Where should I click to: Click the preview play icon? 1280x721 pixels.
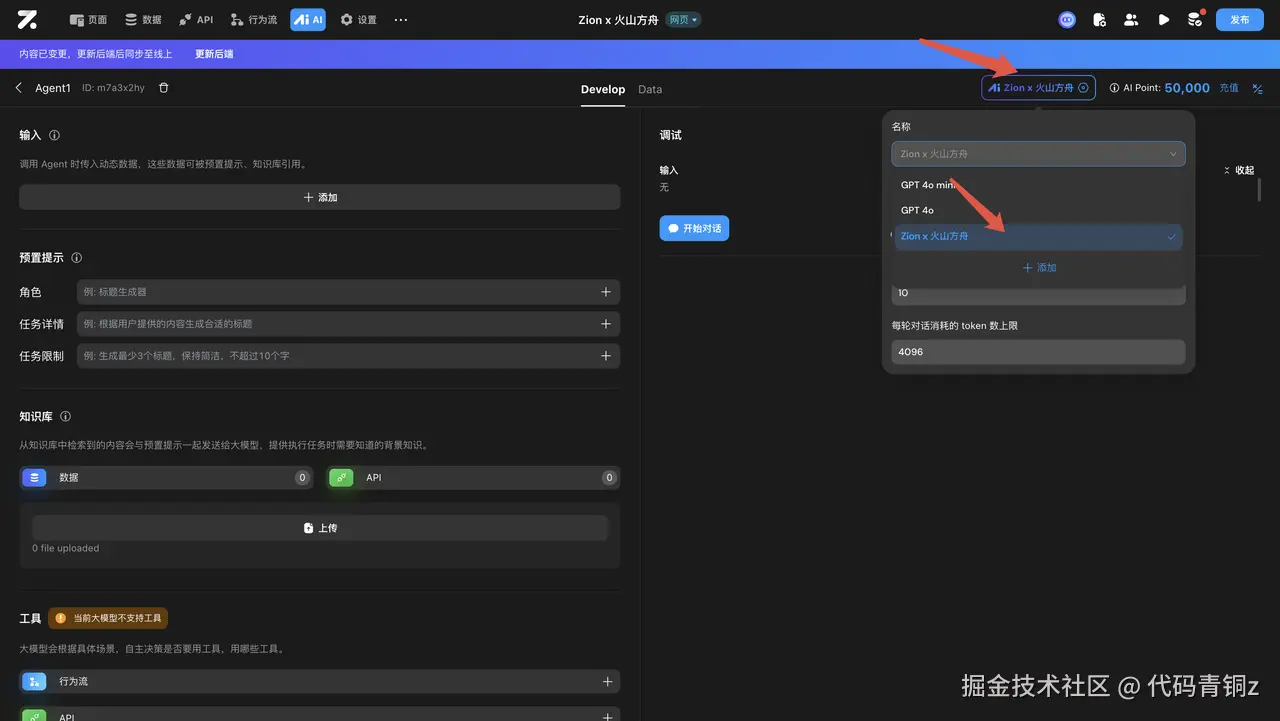coord(1163,19)
